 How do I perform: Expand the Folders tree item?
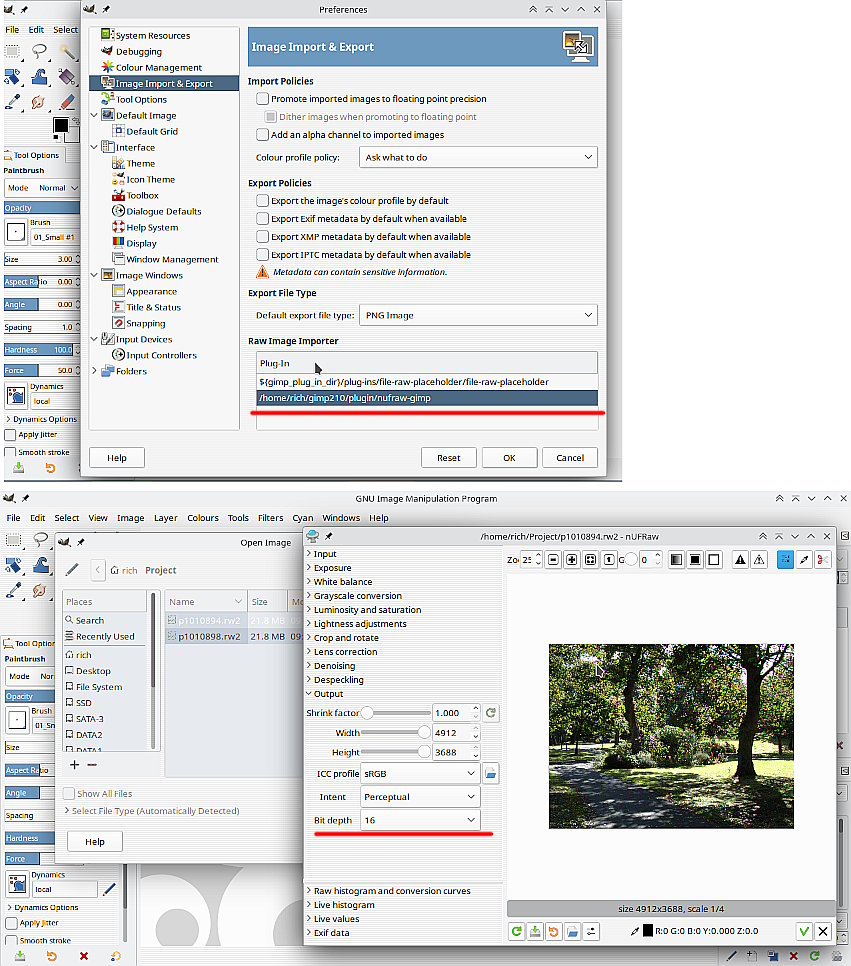[x=94, y=371]
